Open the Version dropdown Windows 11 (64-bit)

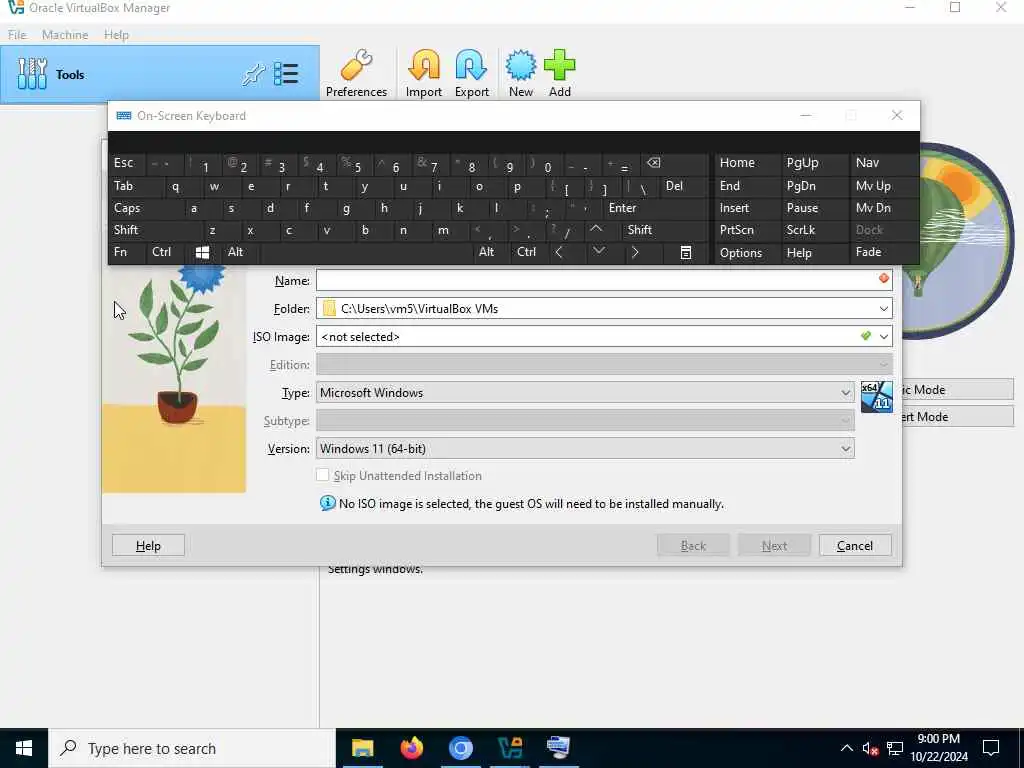tap(585, 449)
